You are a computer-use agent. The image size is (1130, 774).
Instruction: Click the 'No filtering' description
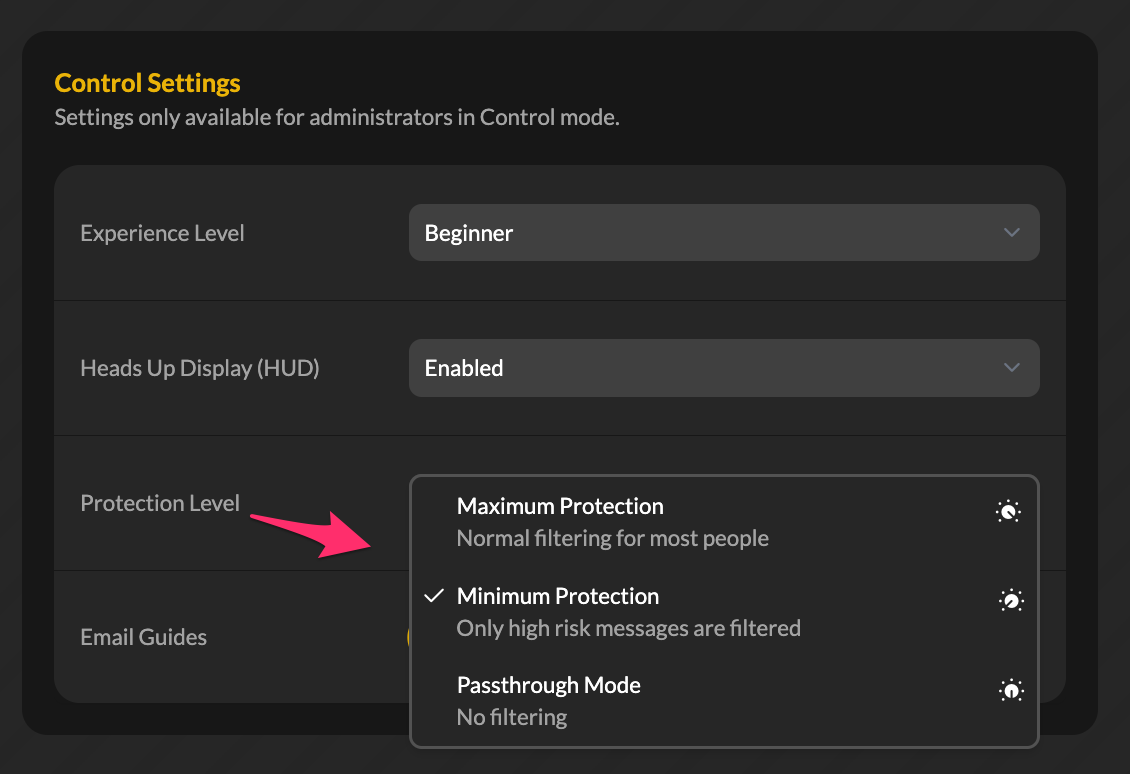(x=512, y=717)
